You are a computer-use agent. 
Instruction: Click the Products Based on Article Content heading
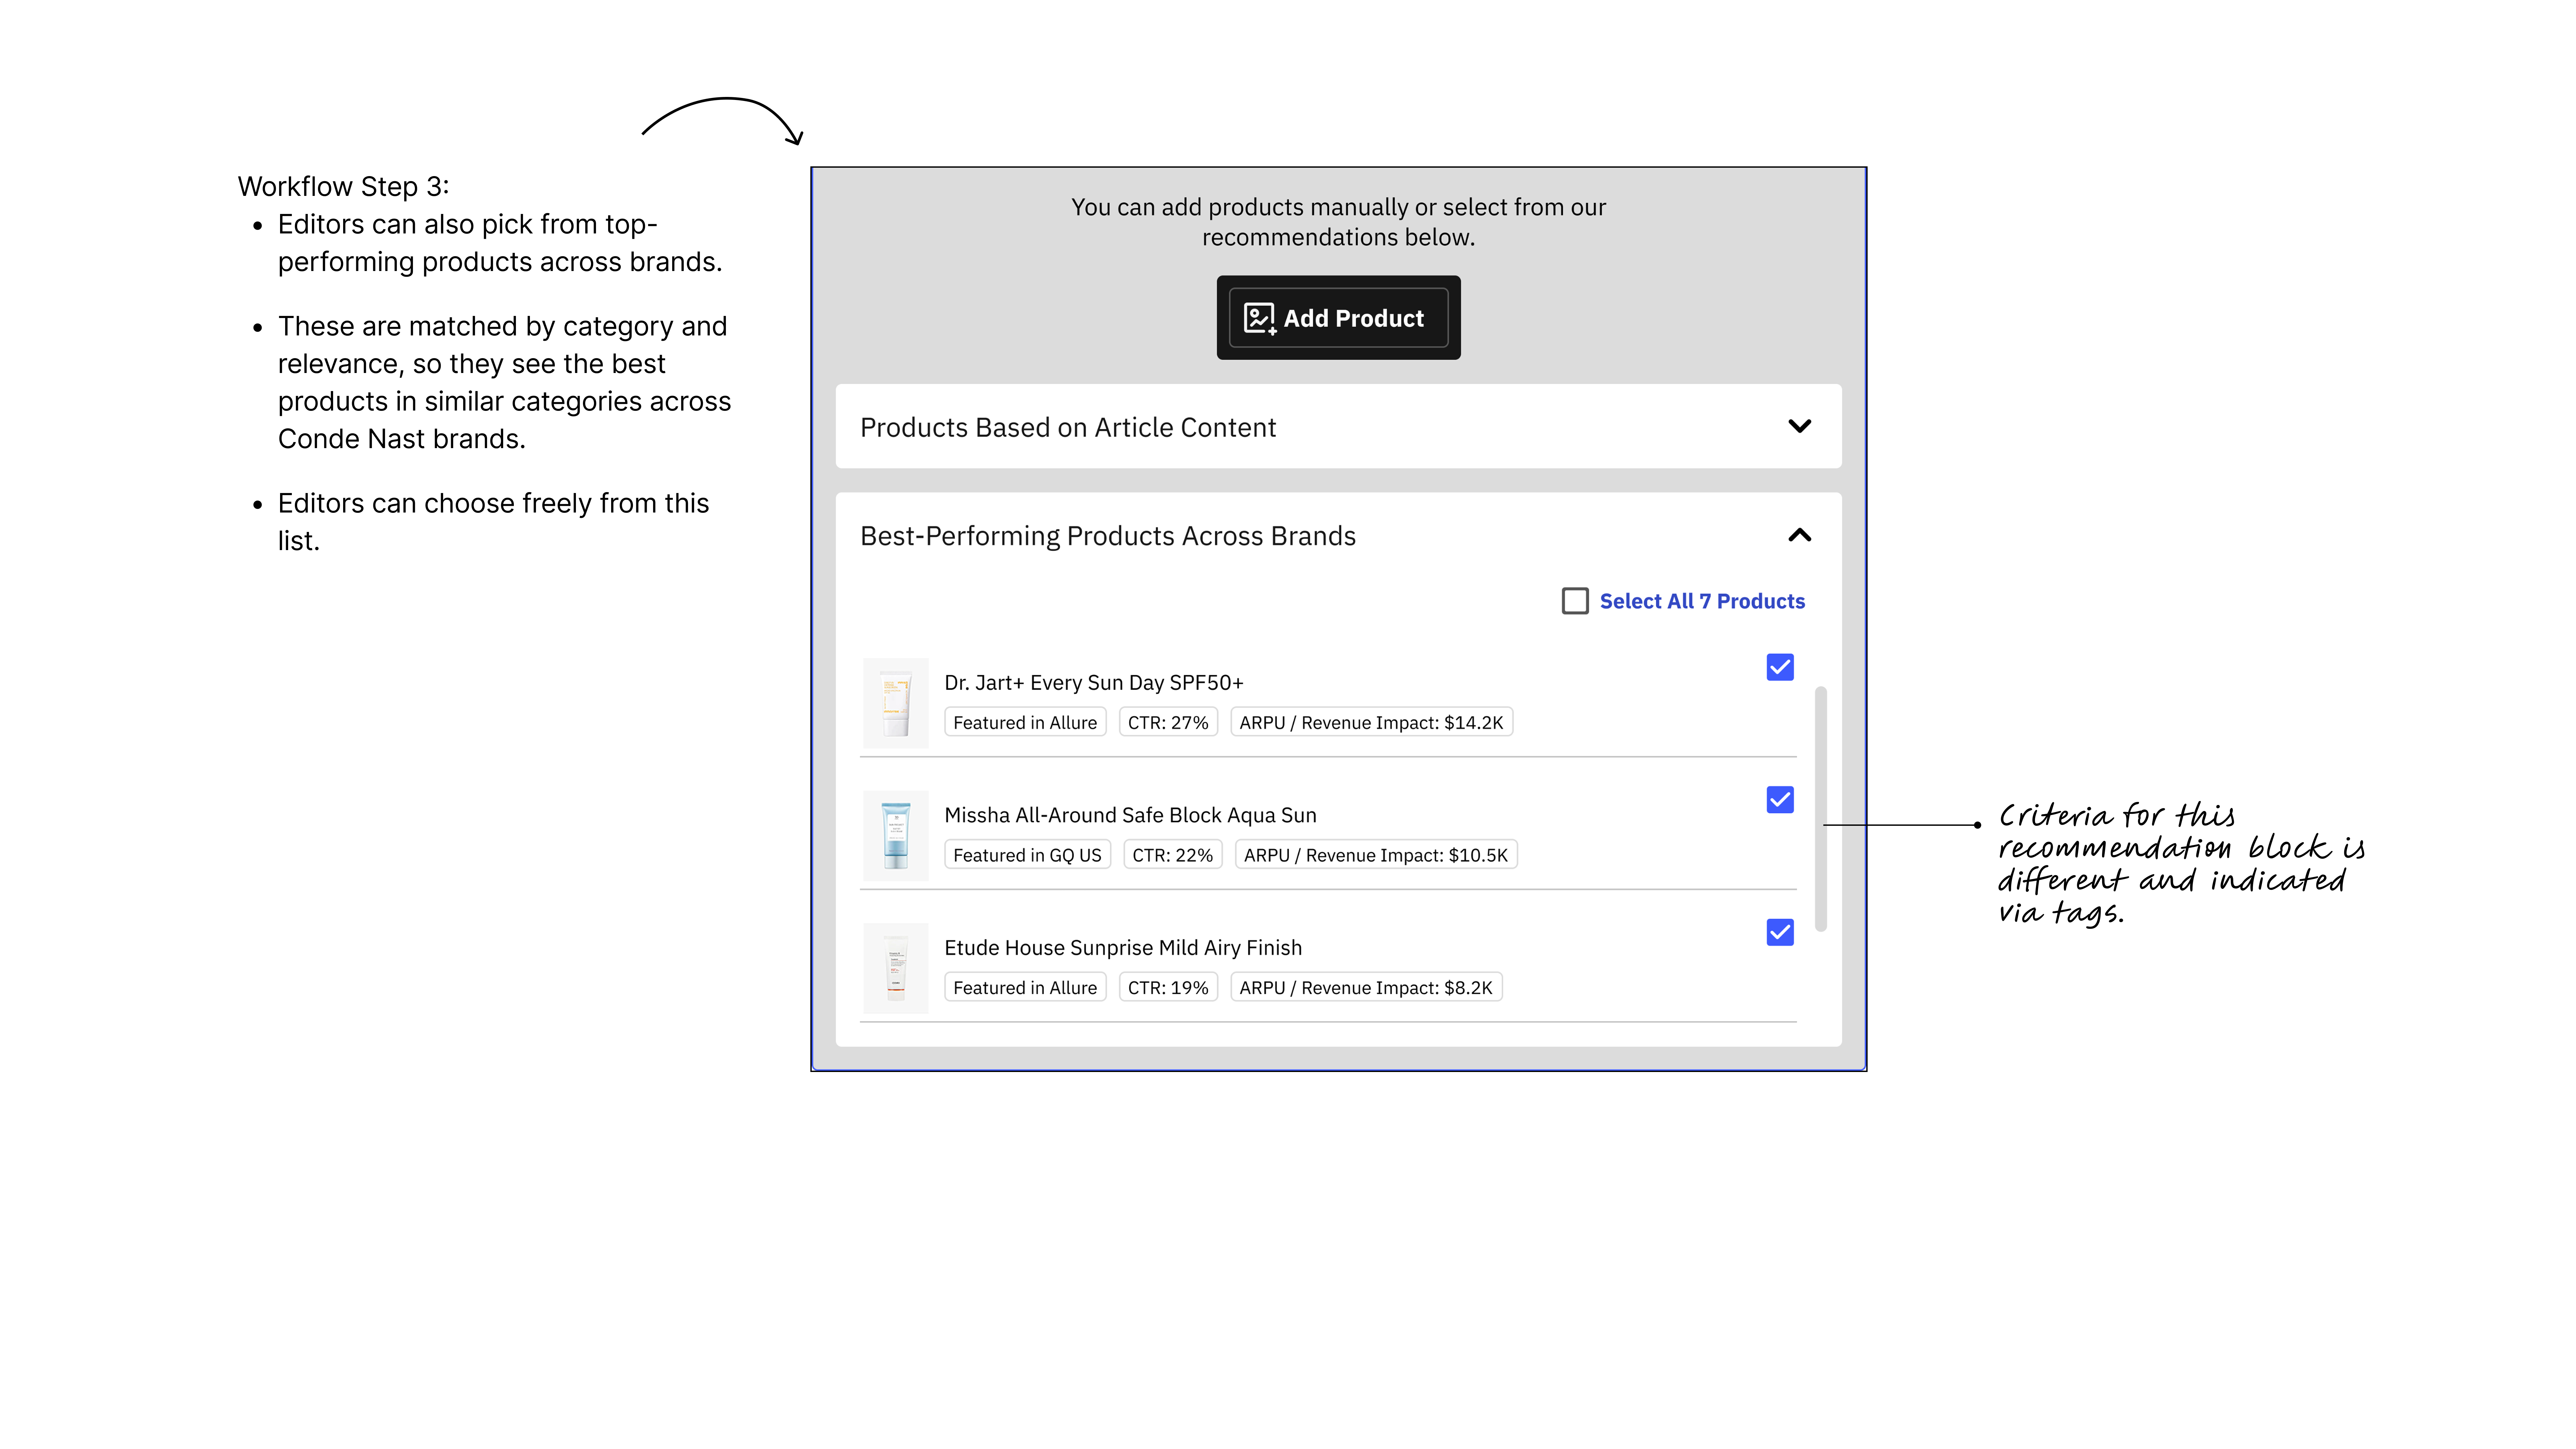[x=1068, y=428]
